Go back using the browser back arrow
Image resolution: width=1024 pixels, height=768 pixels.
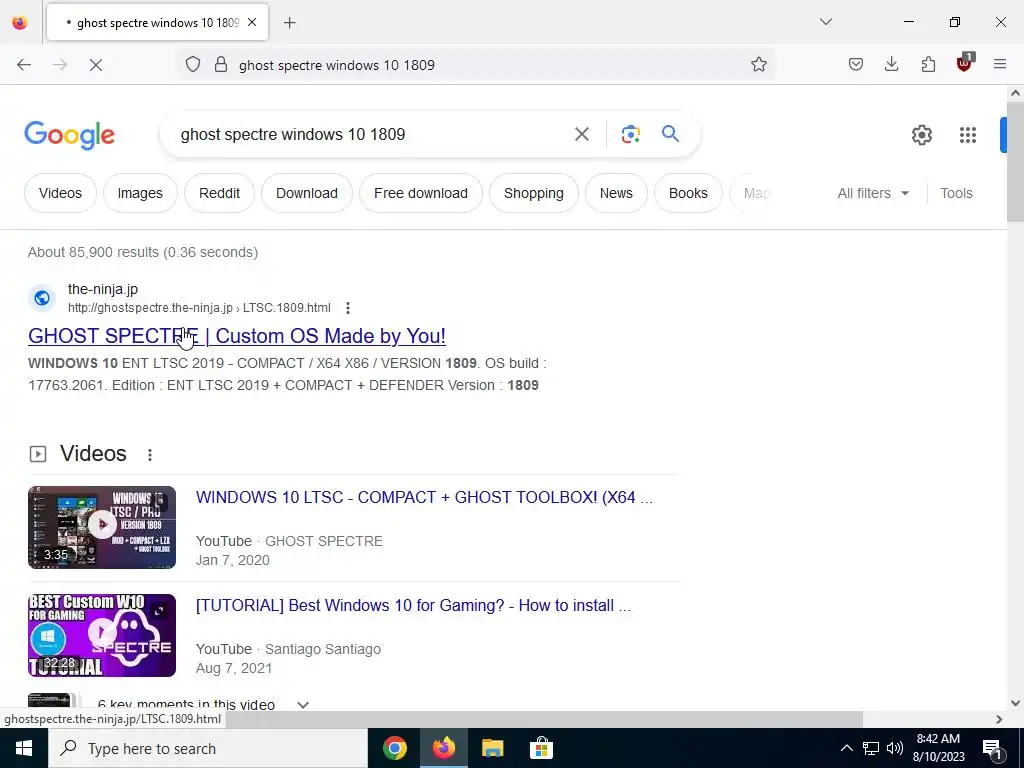pyautogui.click(x=24, y=65)
